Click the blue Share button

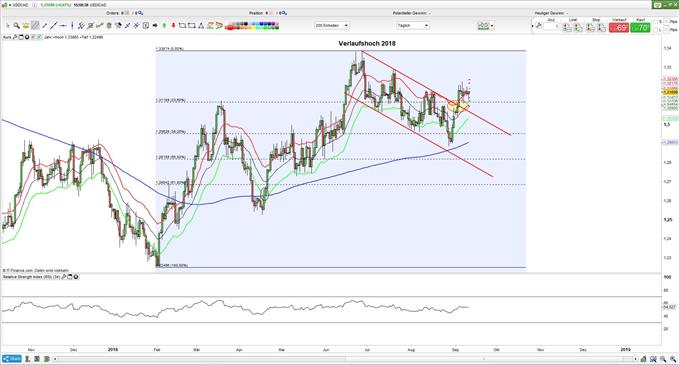[x=12, y=359]
